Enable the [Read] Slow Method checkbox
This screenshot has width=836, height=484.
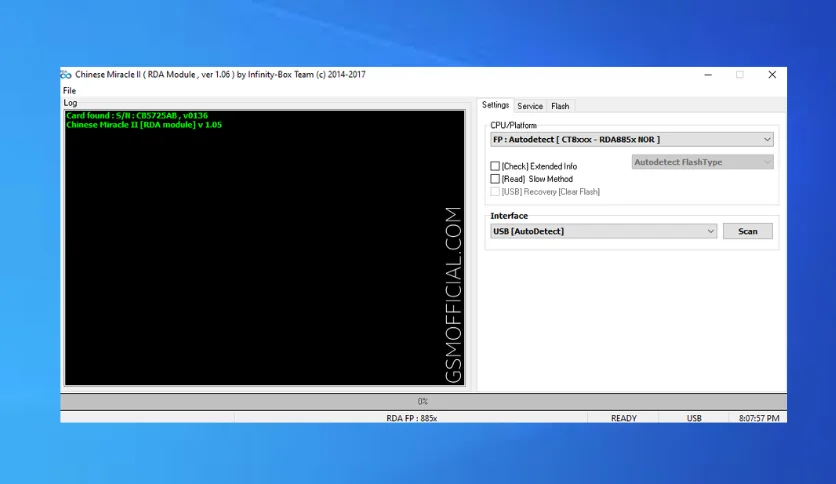click(x=495, y=179)
